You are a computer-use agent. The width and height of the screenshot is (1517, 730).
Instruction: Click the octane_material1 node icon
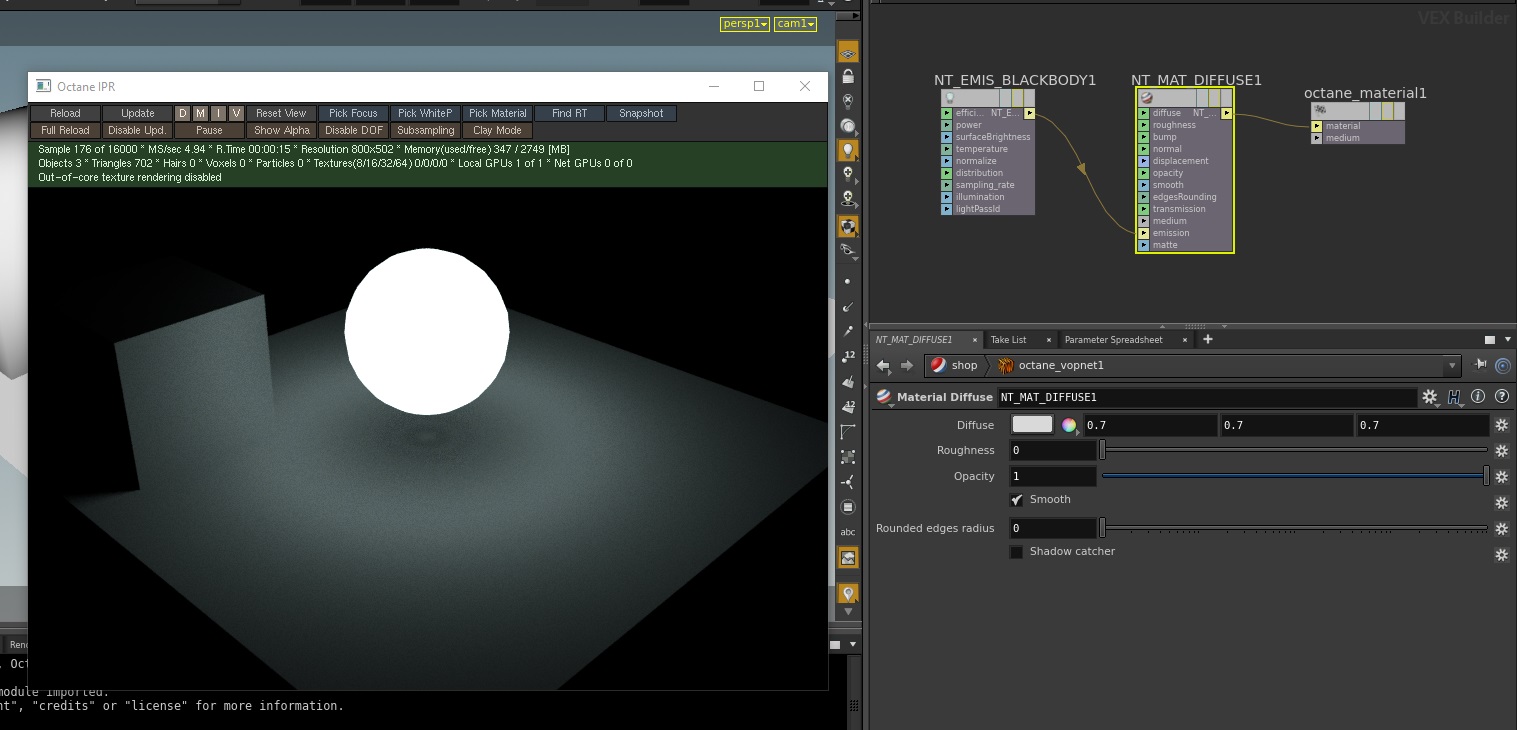1321,110
